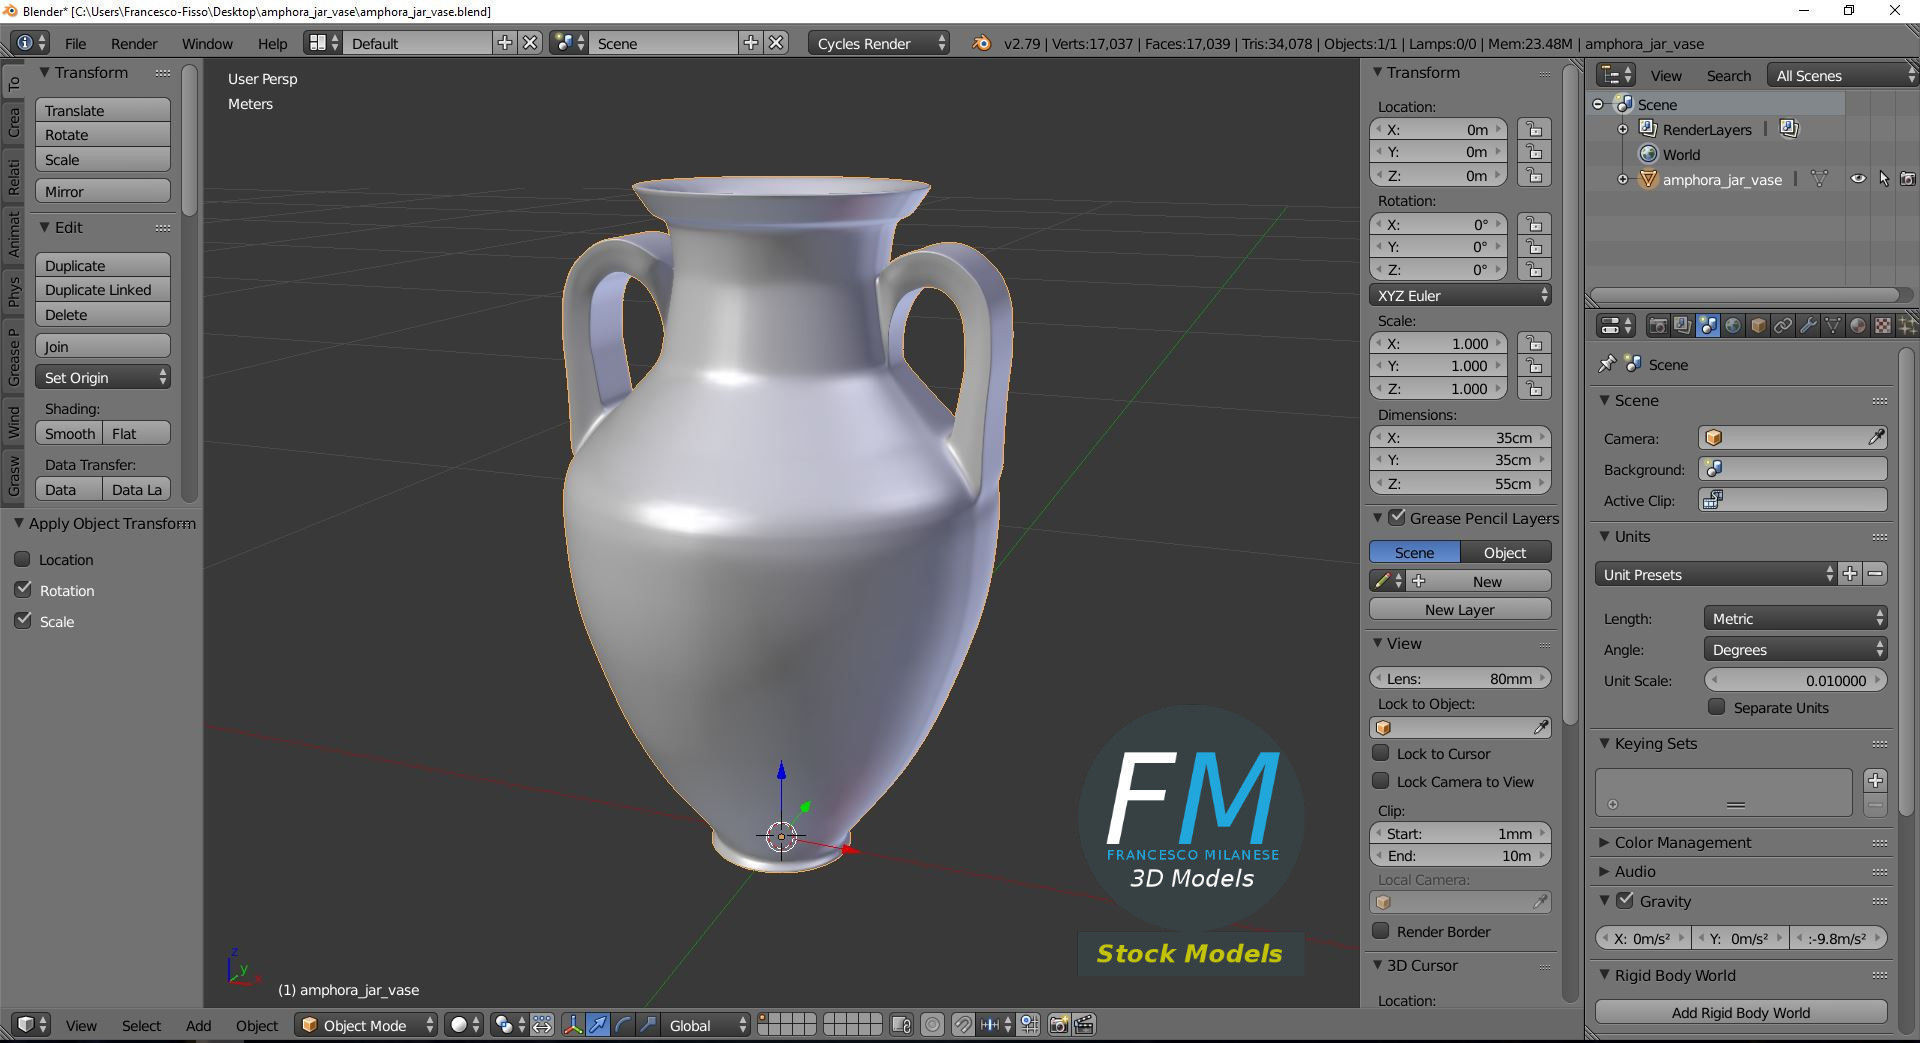Toggle snap magnet icon in 3D header
The image size is (1920, 1043).
(962, 1025)
